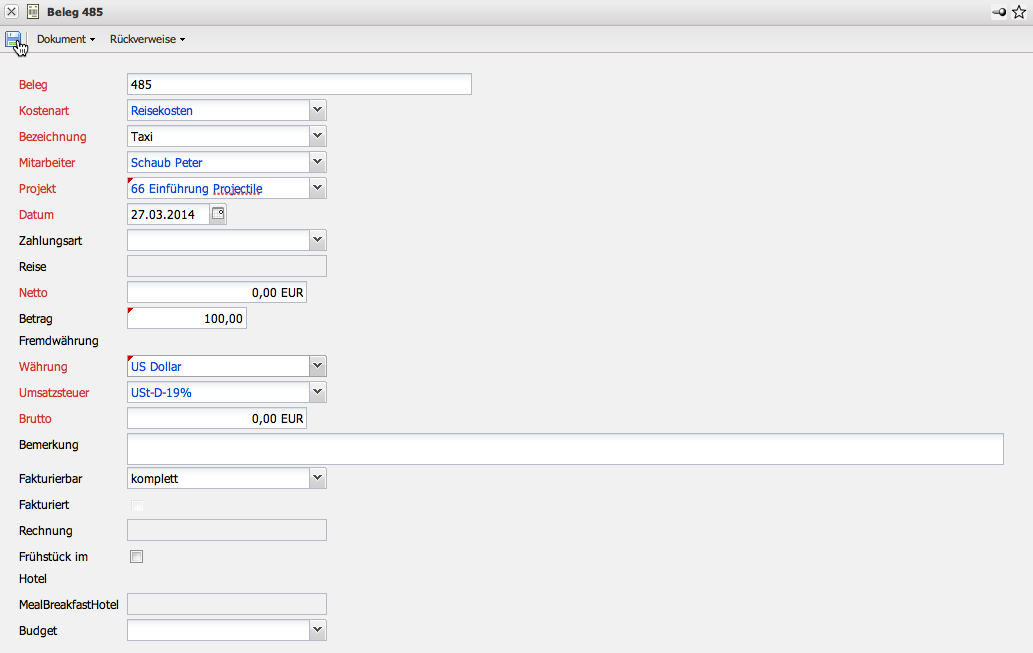The width and height of the screenshot is (1033, 653).
Task: Click the Beleg document icon in title bar
Action: tap(33, 12)
